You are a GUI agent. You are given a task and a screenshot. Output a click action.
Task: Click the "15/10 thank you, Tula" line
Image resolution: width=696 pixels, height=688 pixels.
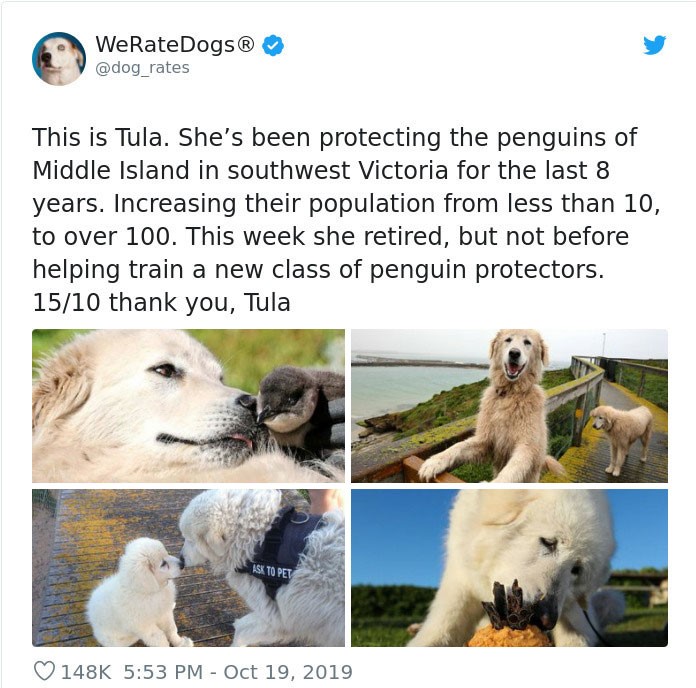click(x=161, y=303)
